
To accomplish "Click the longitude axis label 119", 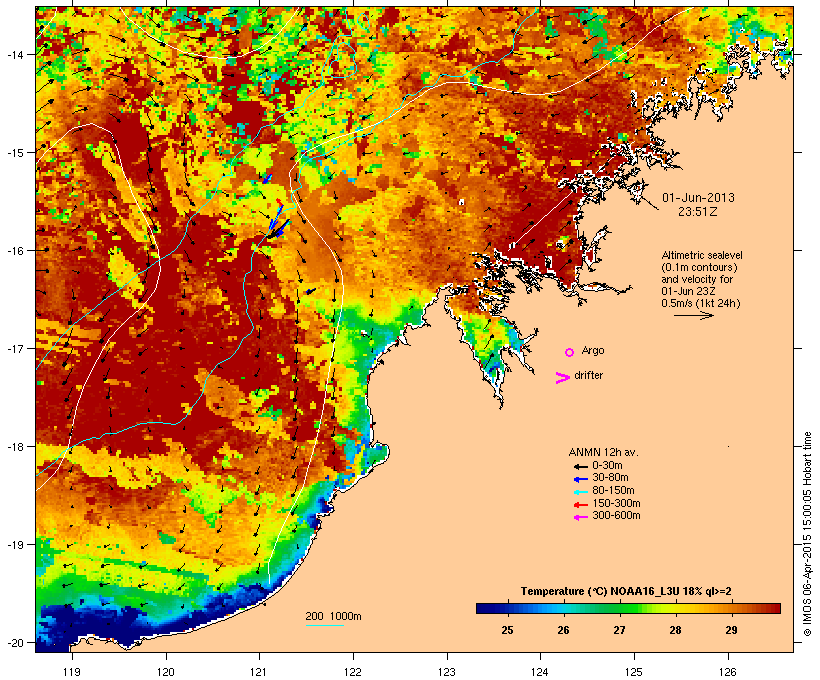I will pos(72,672).
